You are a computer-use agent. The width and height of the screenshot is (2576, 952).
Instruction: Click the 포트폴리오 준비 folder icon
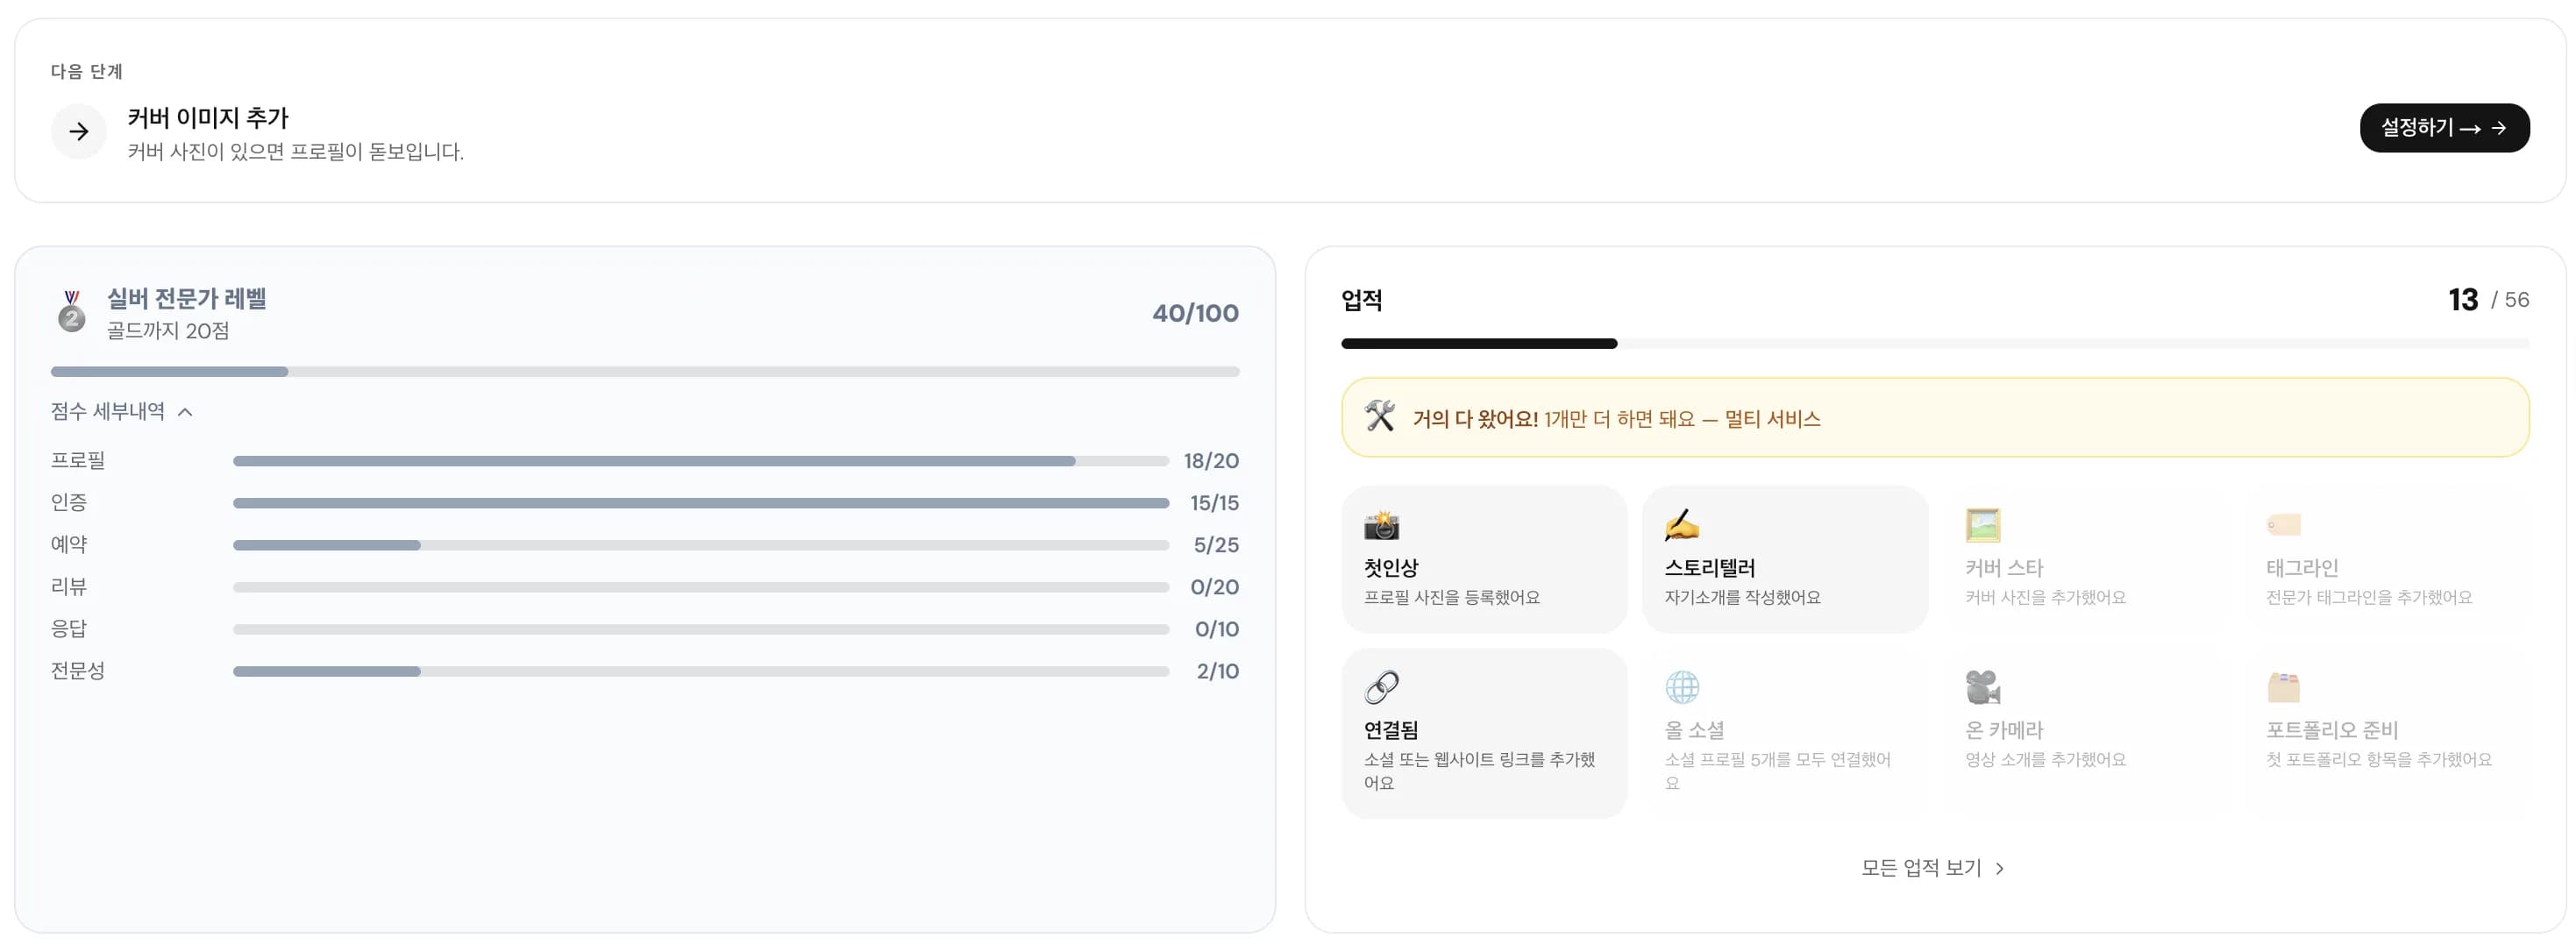[2285, 687]
